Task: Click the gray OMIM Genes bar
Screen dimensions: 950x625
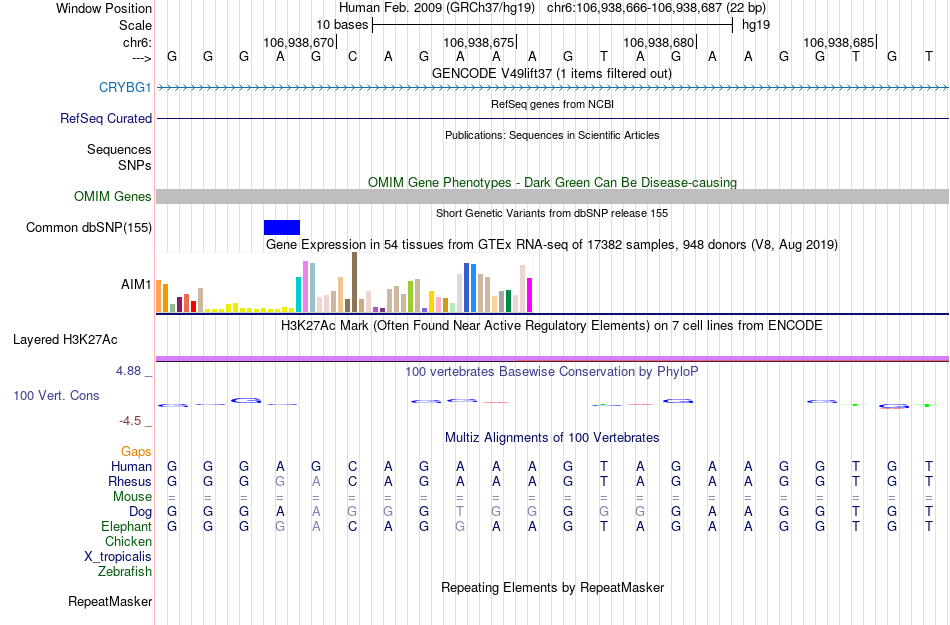Action: point(553,196)
